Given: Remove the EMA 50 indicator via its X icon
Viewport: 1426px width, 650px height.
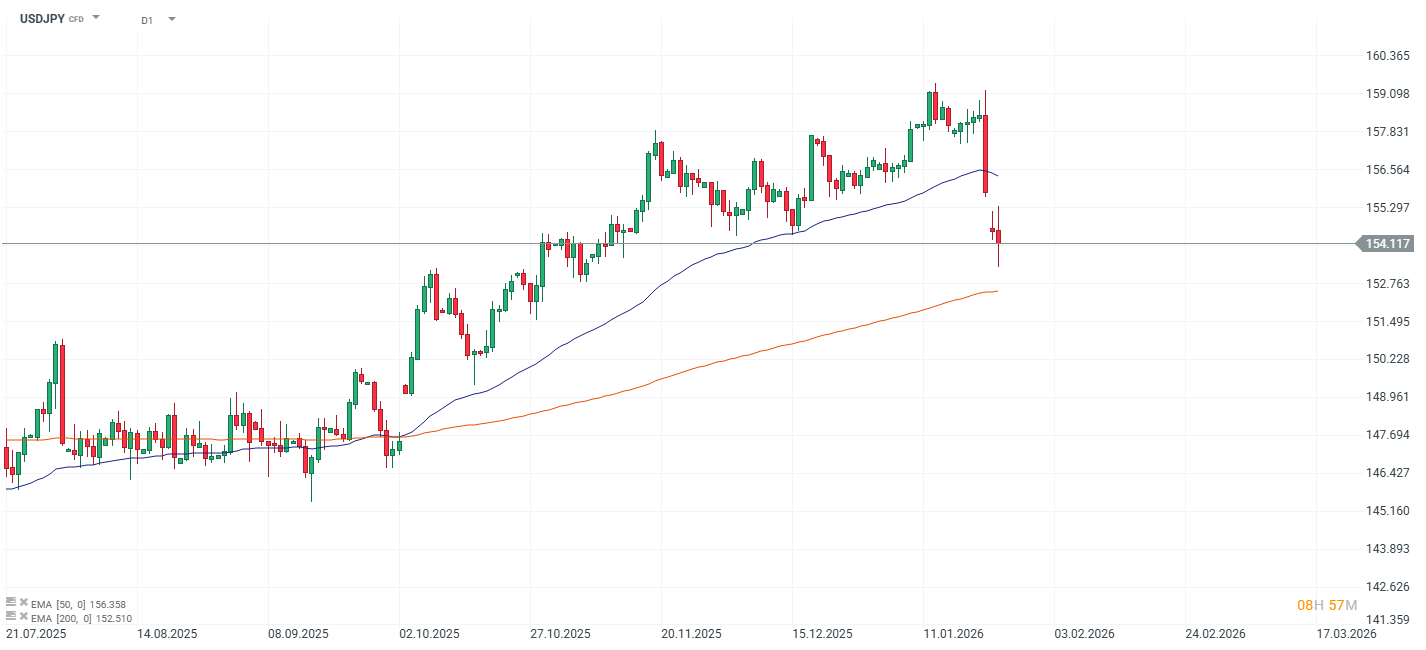Looking at the screenshot, I should pyautogui.click(x=23, y=603).
